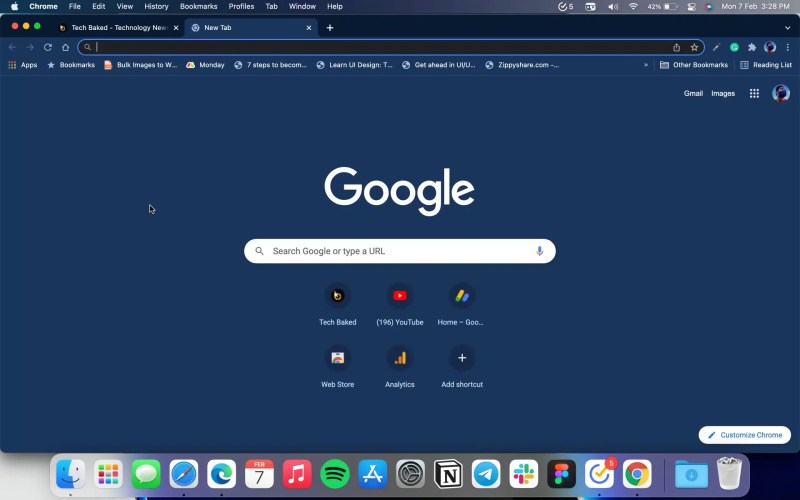This screenshot has height=500, width=800.
Task: Open the File menu
Action: pyautogui.click(x=74, y=7)
